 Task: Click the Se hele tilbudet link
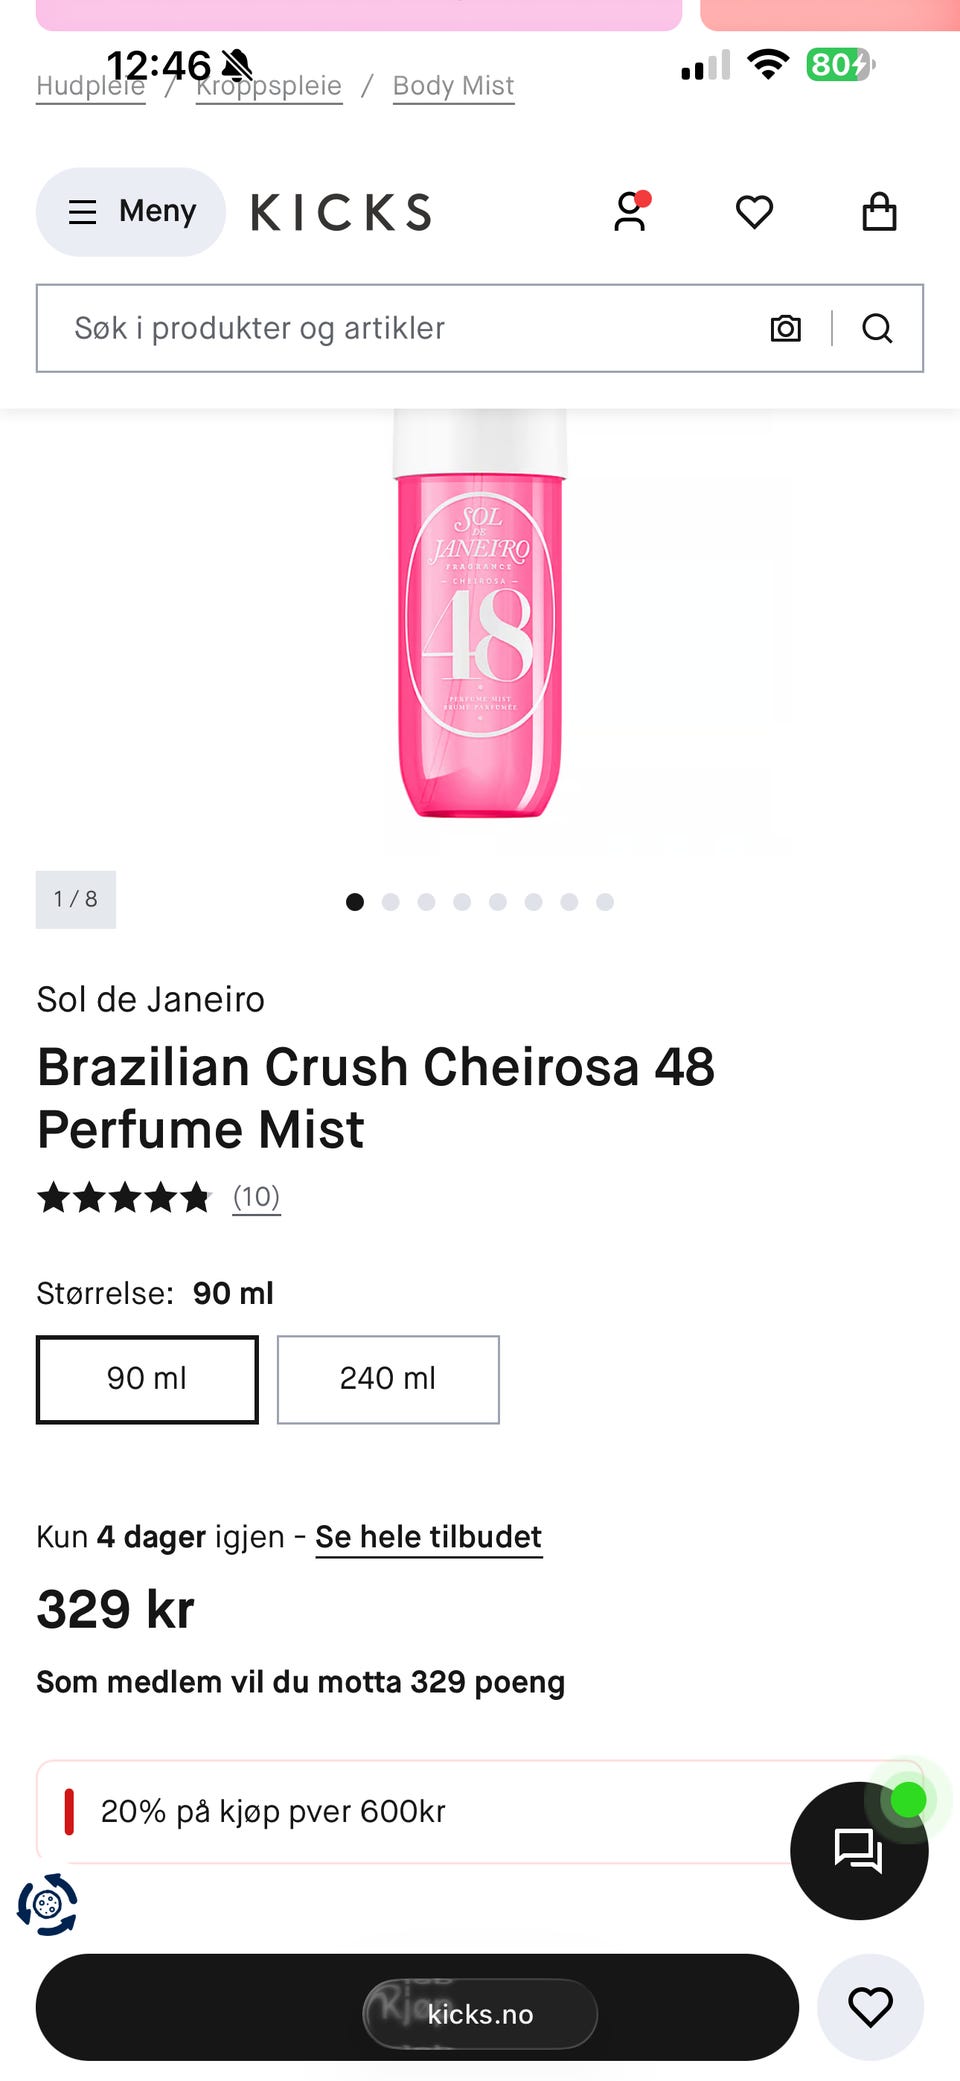coord(428,1537)
